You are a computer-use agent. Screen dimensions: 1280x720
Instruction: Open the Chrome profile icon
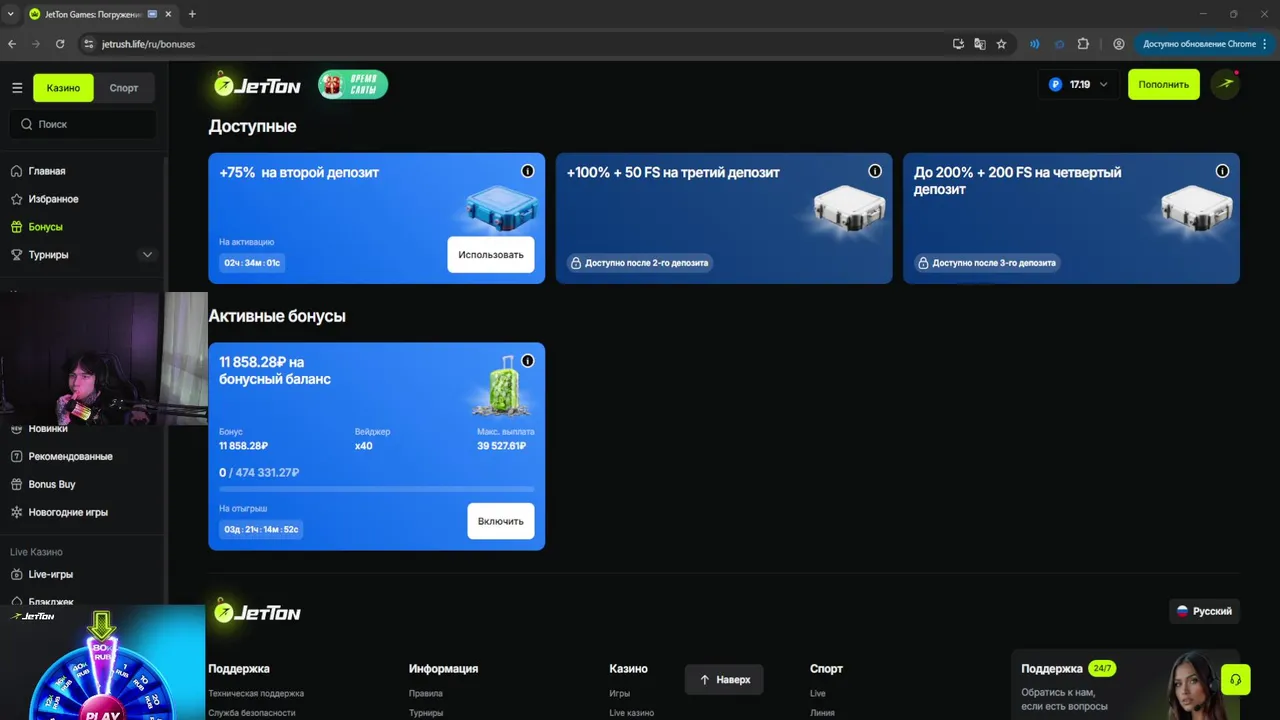click(1119, 44)
